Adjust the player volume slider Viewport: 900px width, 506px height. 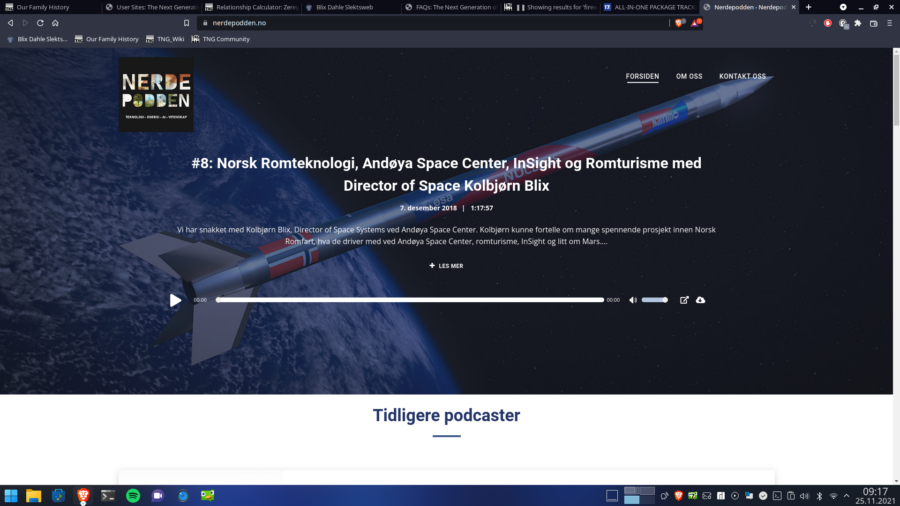(654, 300)
